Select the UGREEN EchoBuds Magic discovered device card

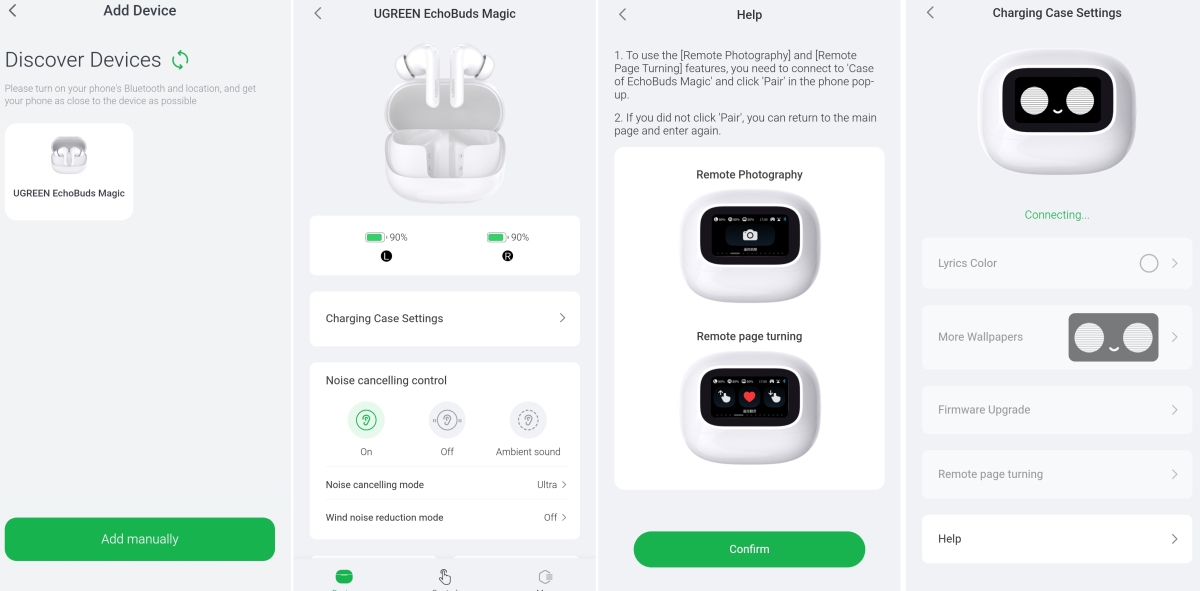point(69,171)
